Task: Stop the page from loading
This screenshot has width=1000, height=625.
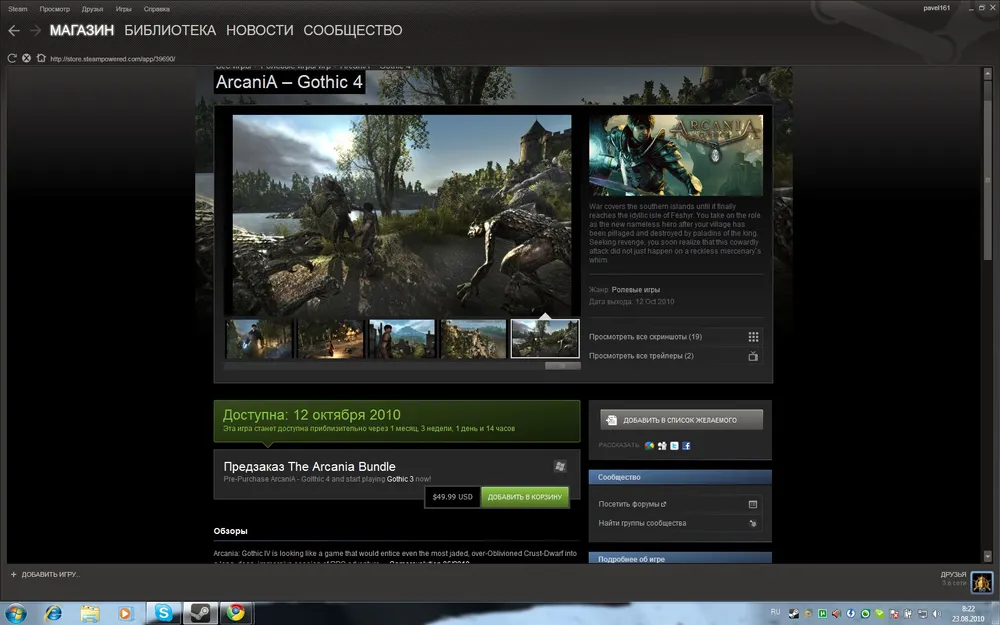Action: coord(26,58)
